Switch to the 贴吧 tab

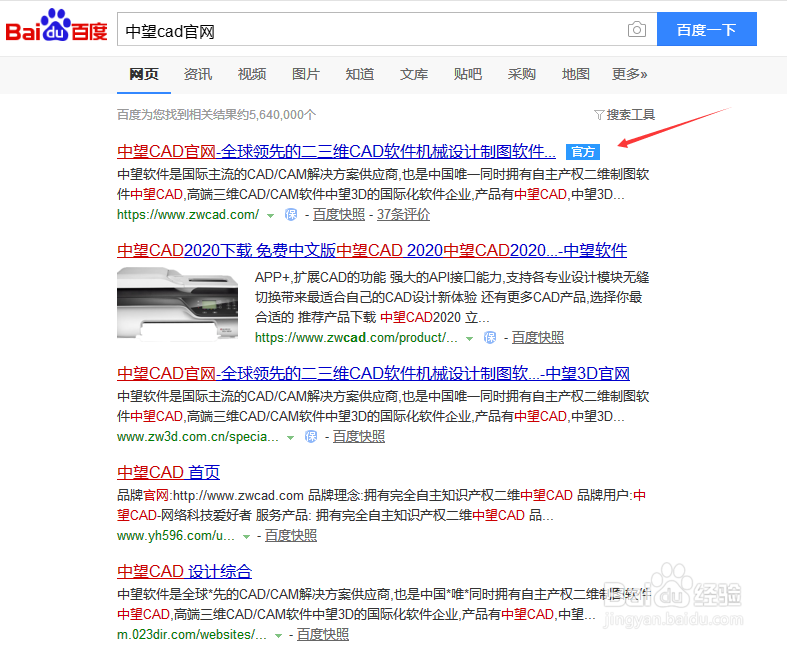click(x=468, y=74)
